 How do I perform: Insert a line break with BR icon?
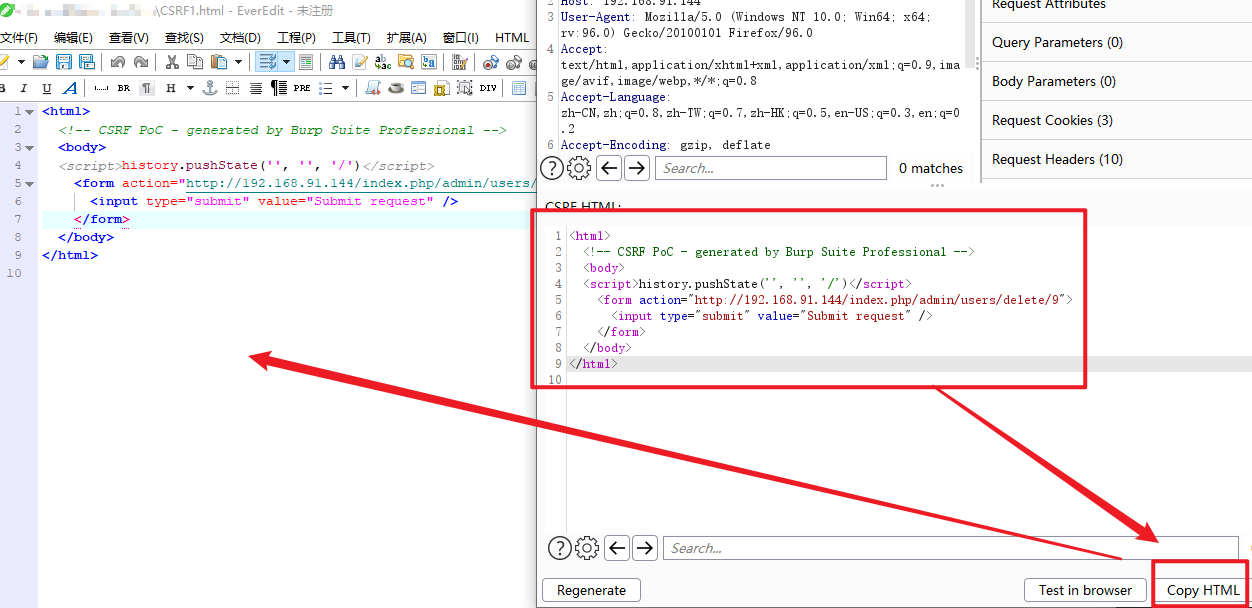point(124,88)
